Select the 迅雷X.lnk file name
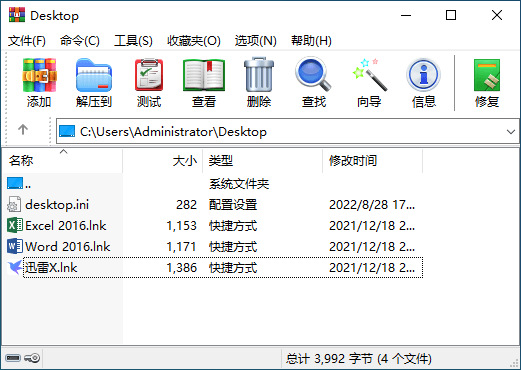521x370 pixels. tap(51, 268)
